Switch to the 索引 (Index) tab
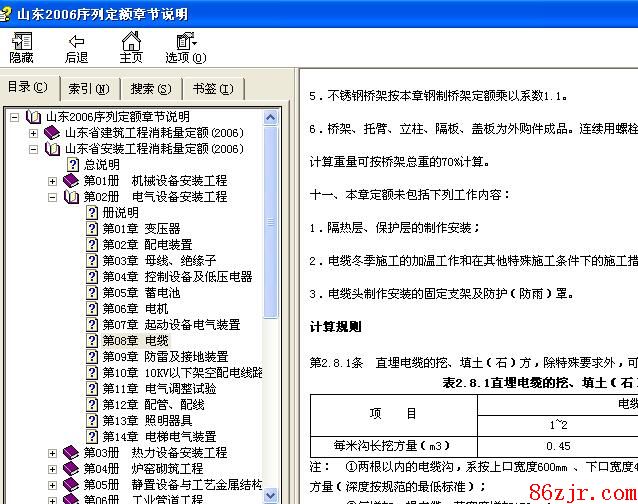The image size is (638, 504). (x=88, y=89)
